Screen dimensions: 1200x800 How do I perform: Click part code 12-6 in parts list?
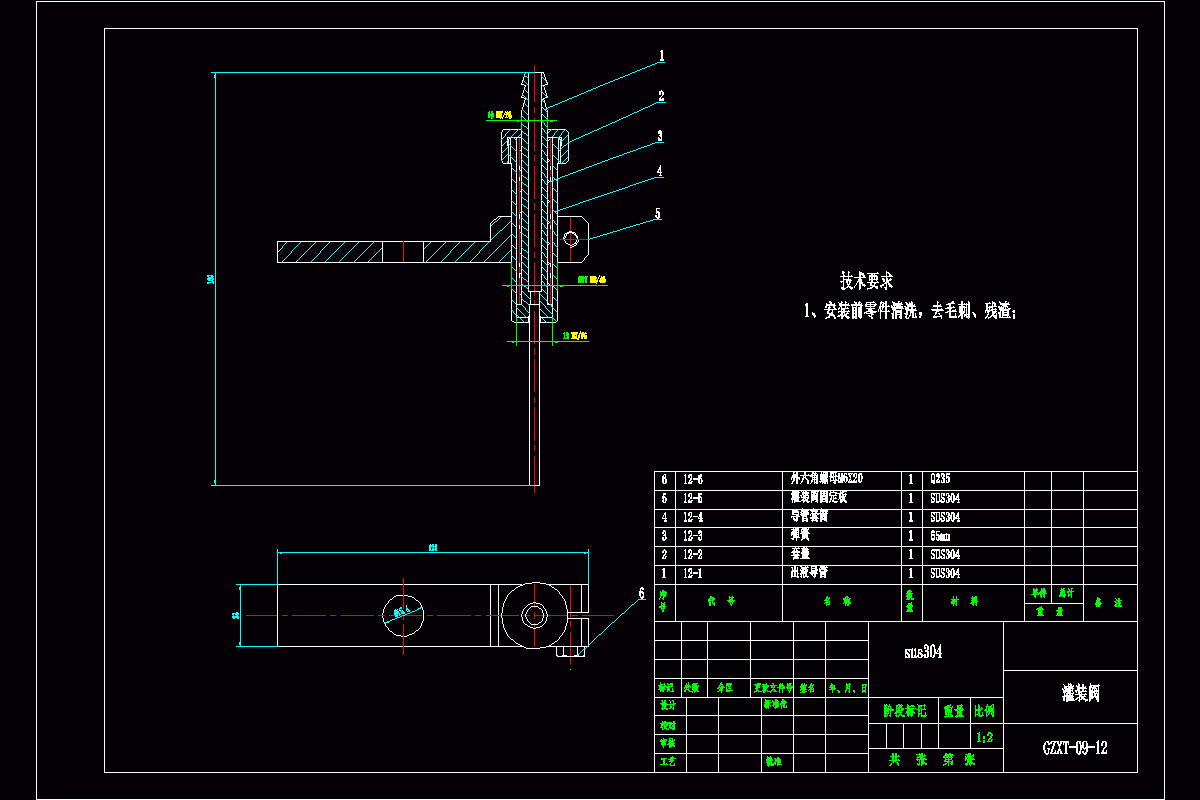693,480
